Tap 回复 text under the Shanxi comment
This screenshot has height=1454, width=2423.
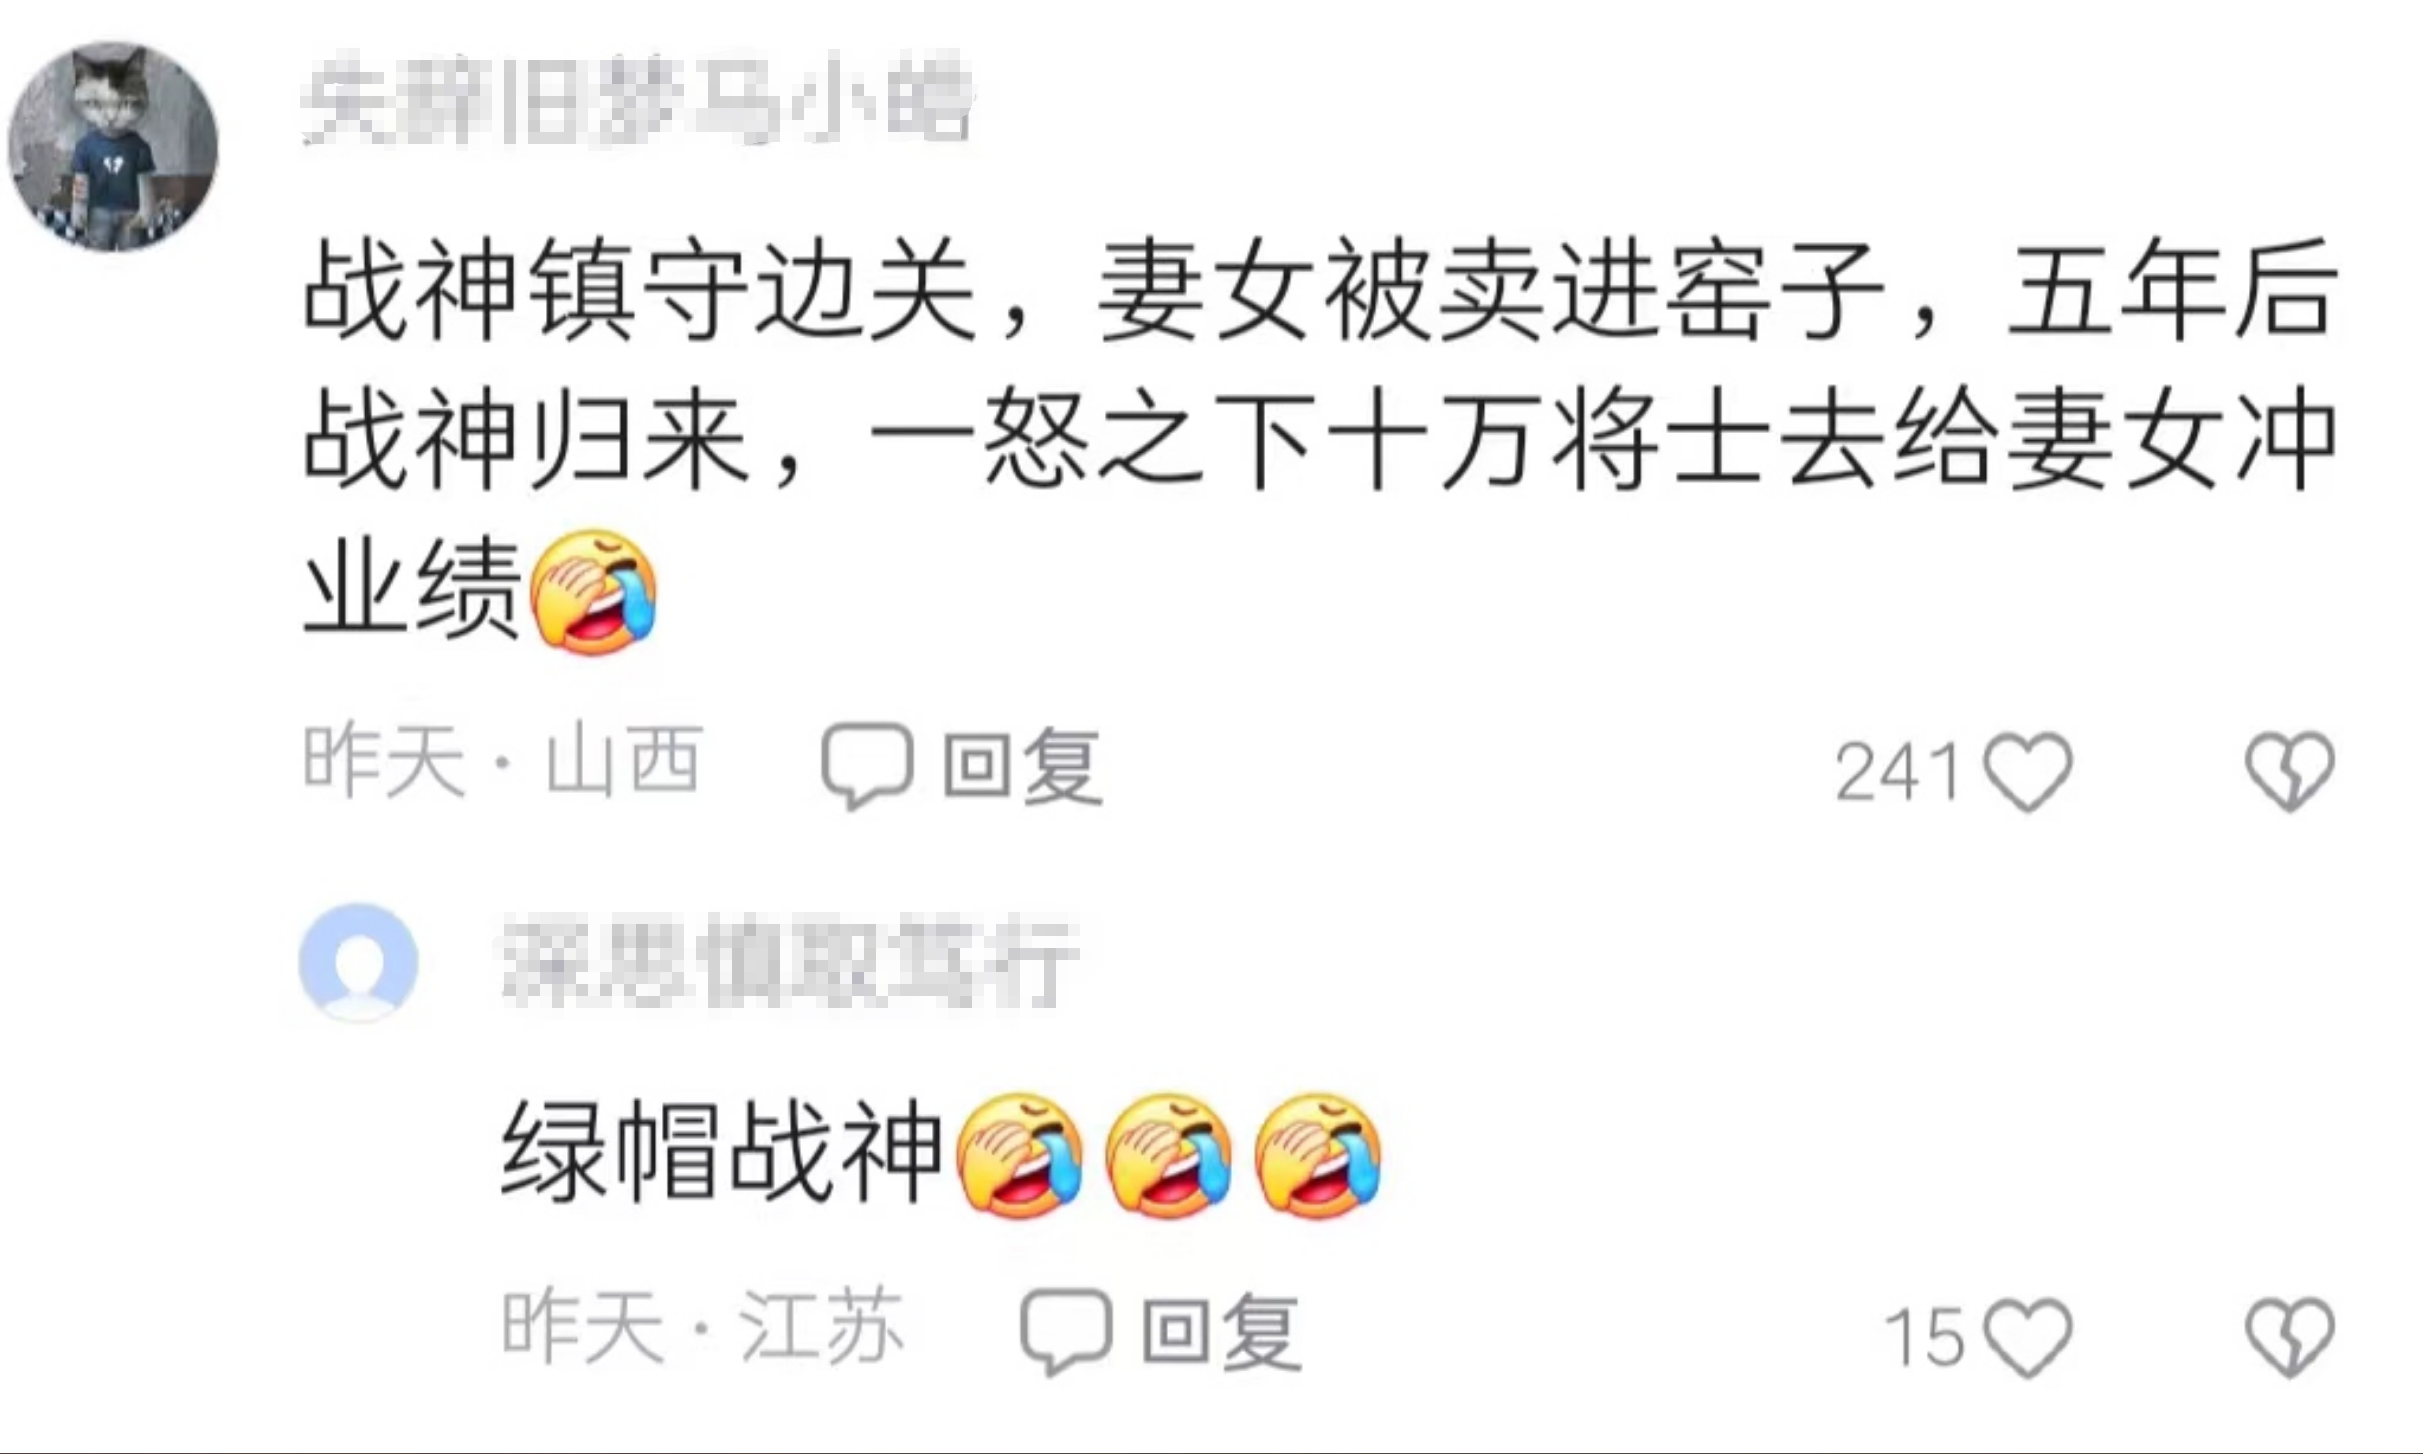pyautogui.click(x=1022, y=766)
